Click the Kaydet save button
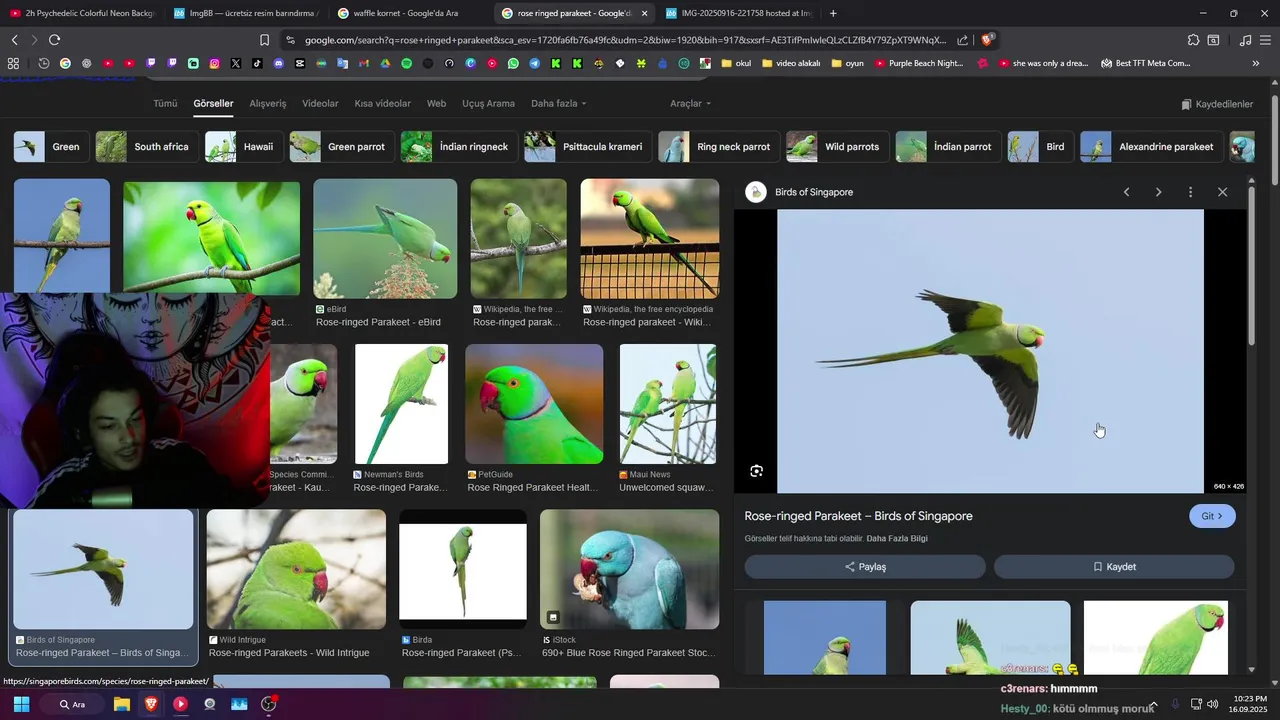Viewport: 1280px width, 720px height. [1114, 567]
